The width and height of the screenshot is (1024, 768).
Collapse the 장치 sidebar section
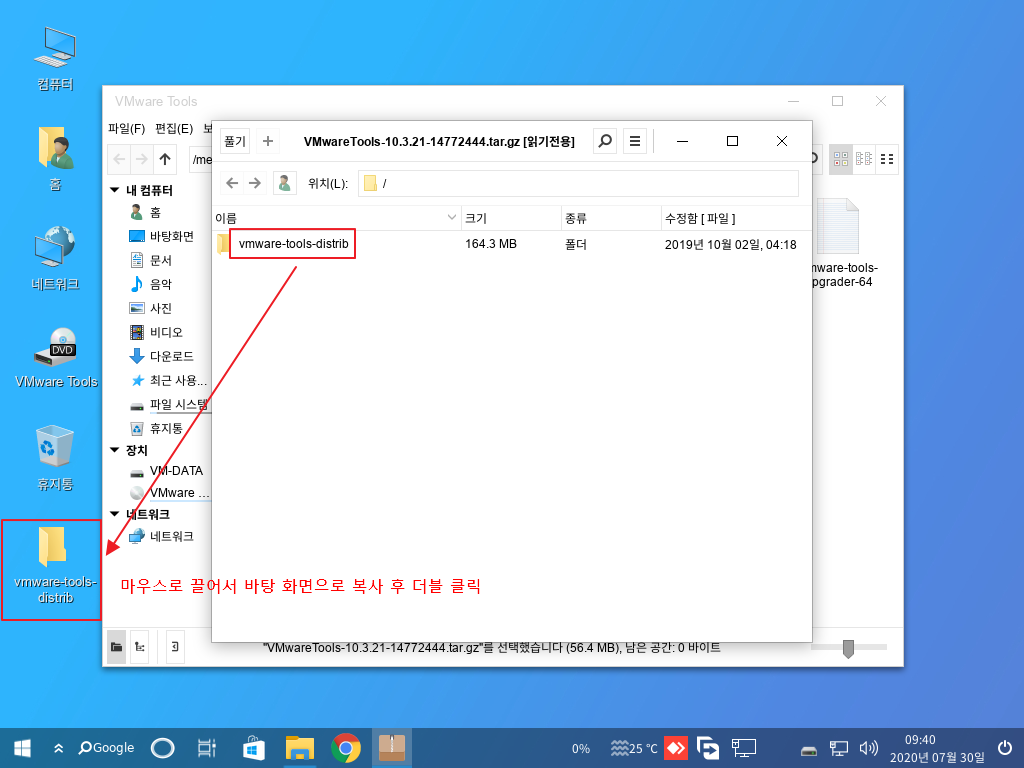click(x=115, y=450)
